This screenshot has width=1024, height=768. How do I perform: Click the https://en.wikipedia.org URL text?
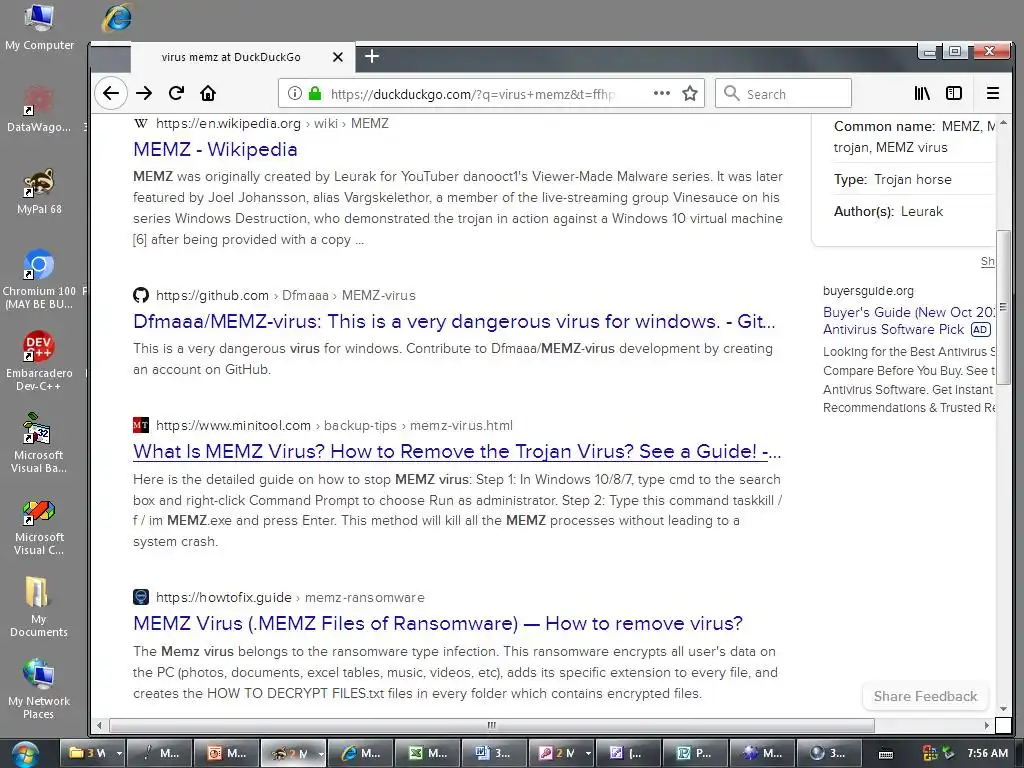coord(228,123)
